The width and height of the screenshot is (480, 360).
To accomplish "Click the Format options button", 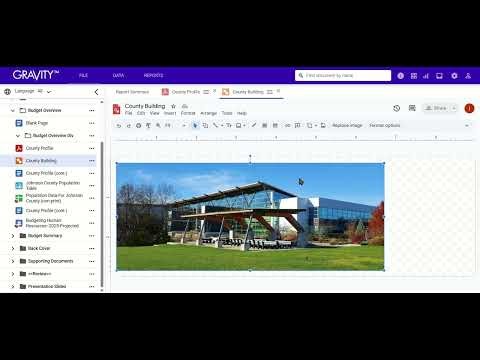I will pos(385,126).
